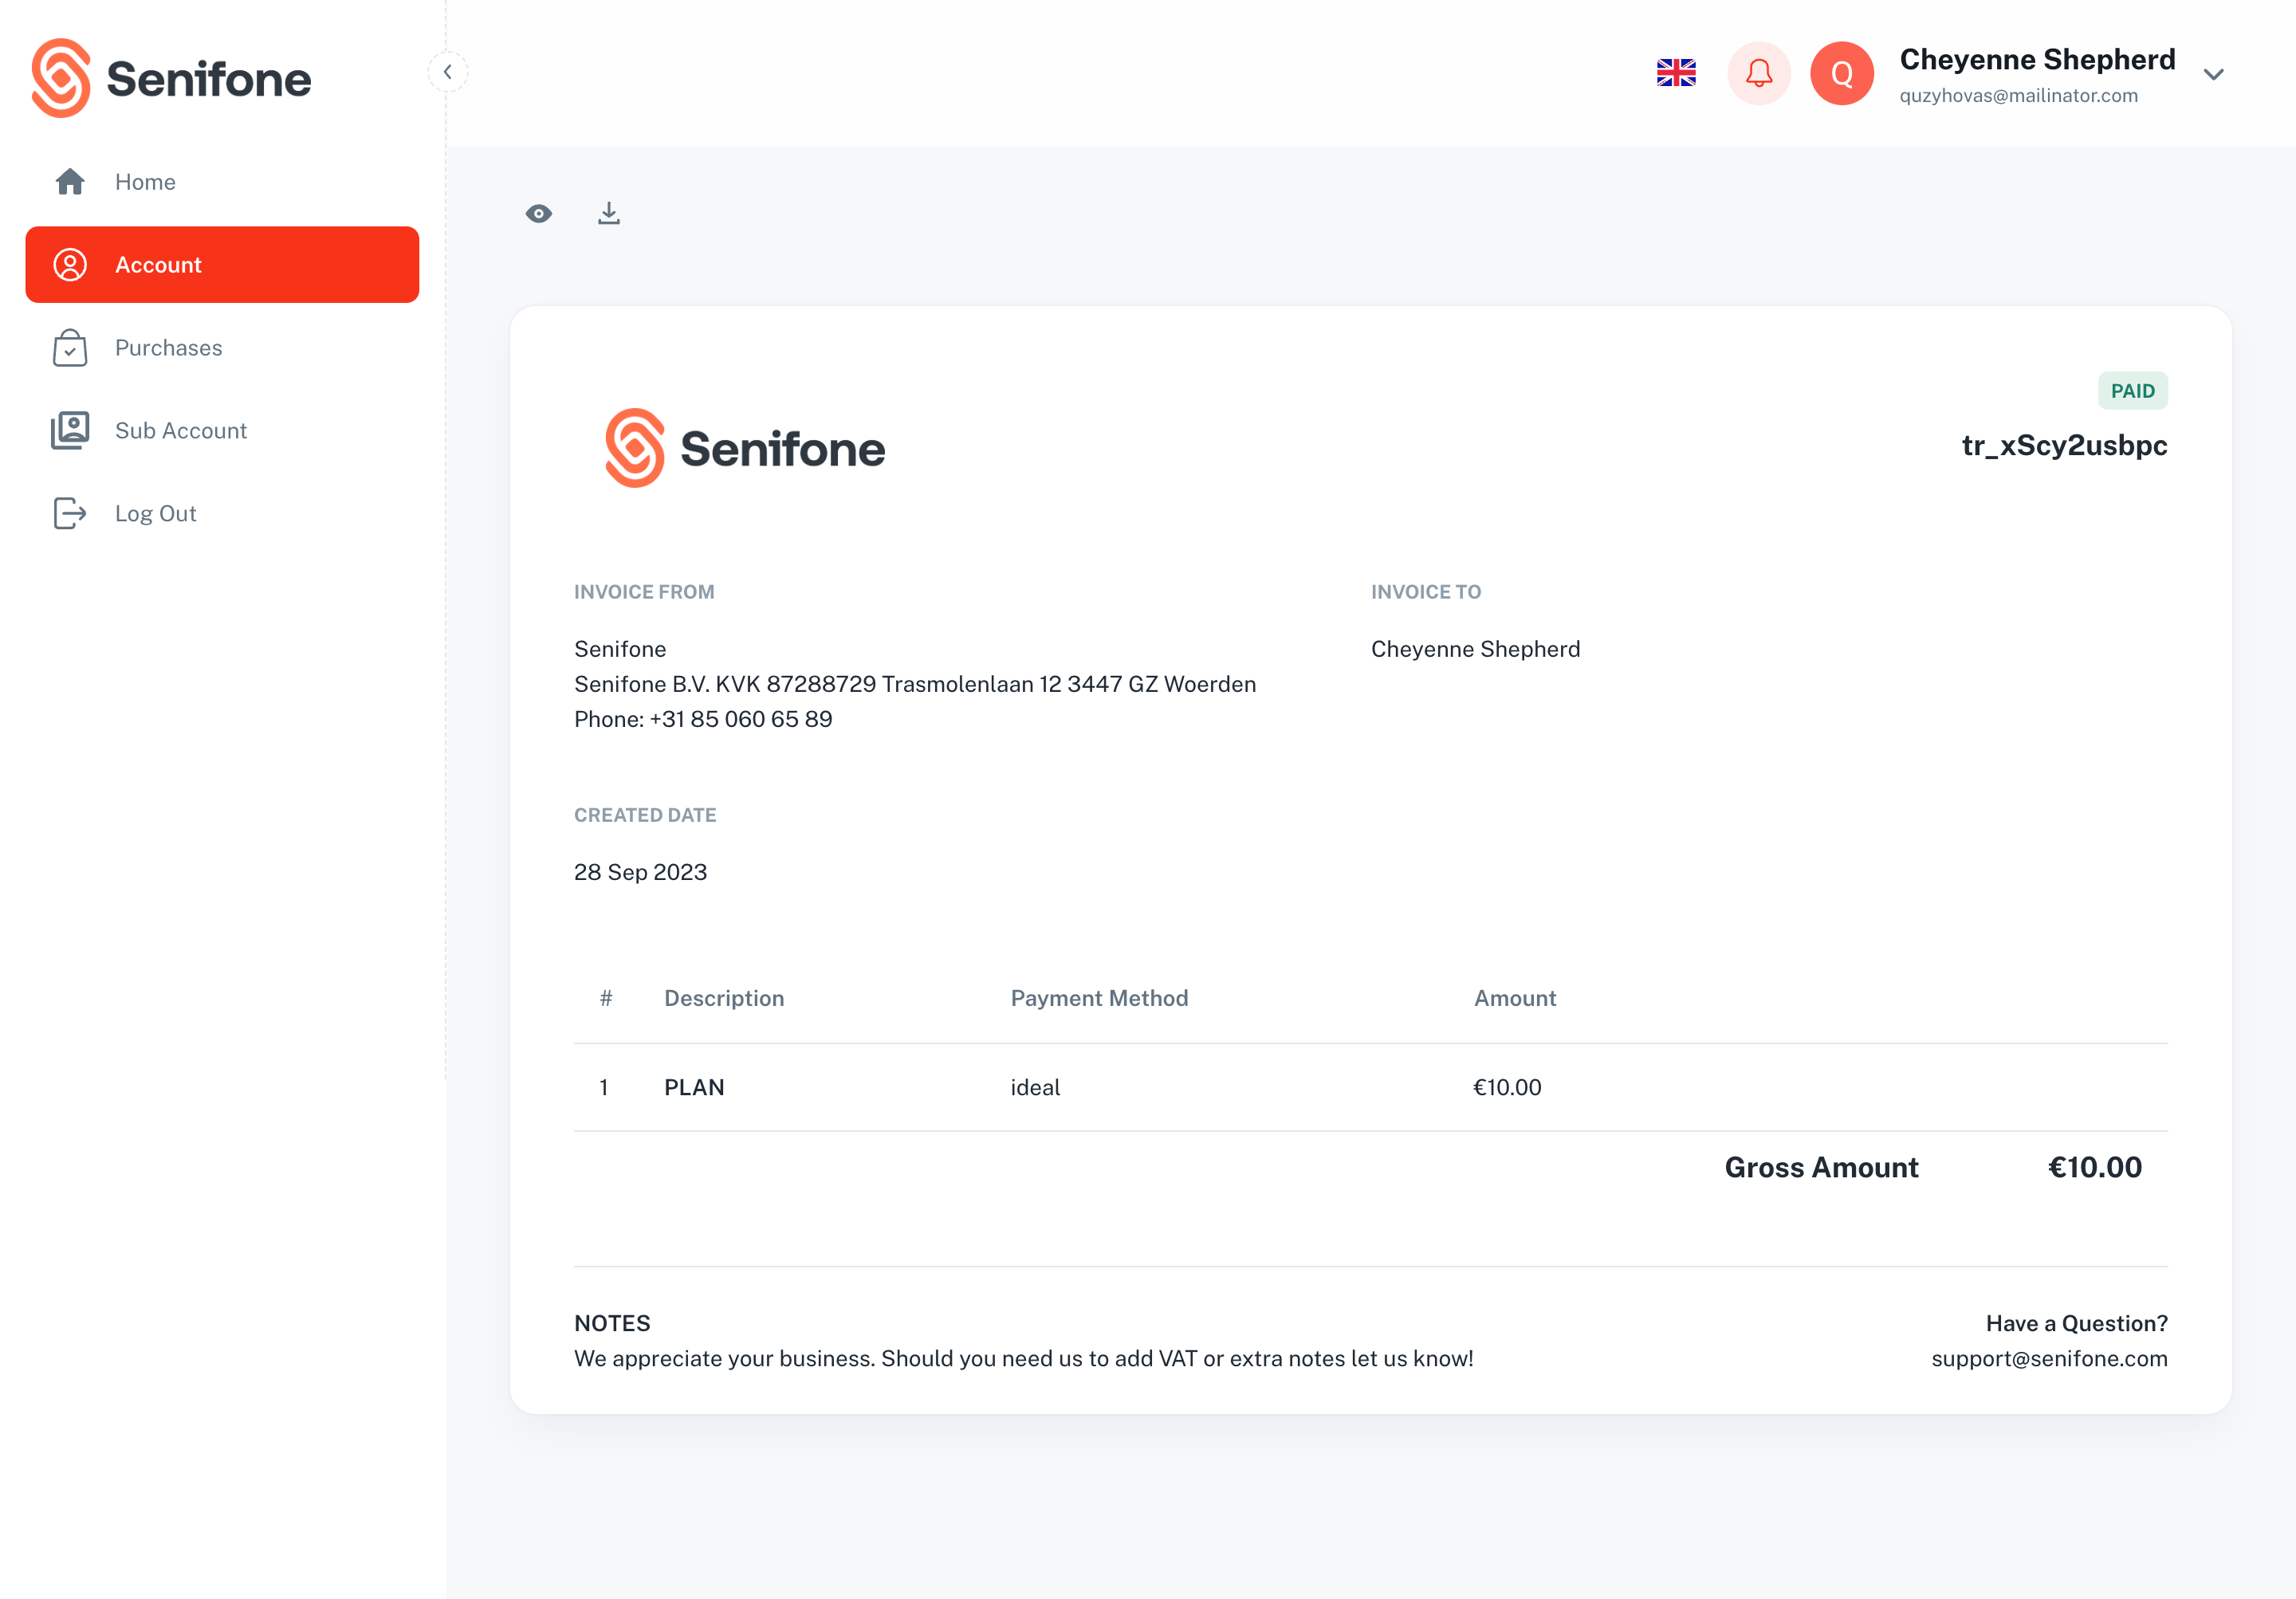Click the Q user avatar circle
This screenshot has height=1599, width=2296.
point(1842,73)
